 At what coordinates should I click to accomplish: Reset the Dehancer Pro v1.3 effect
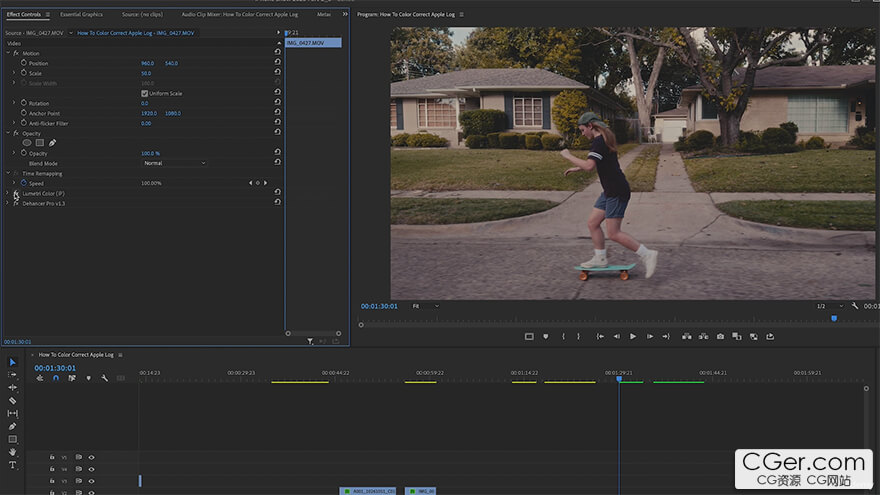coord(277,202)
